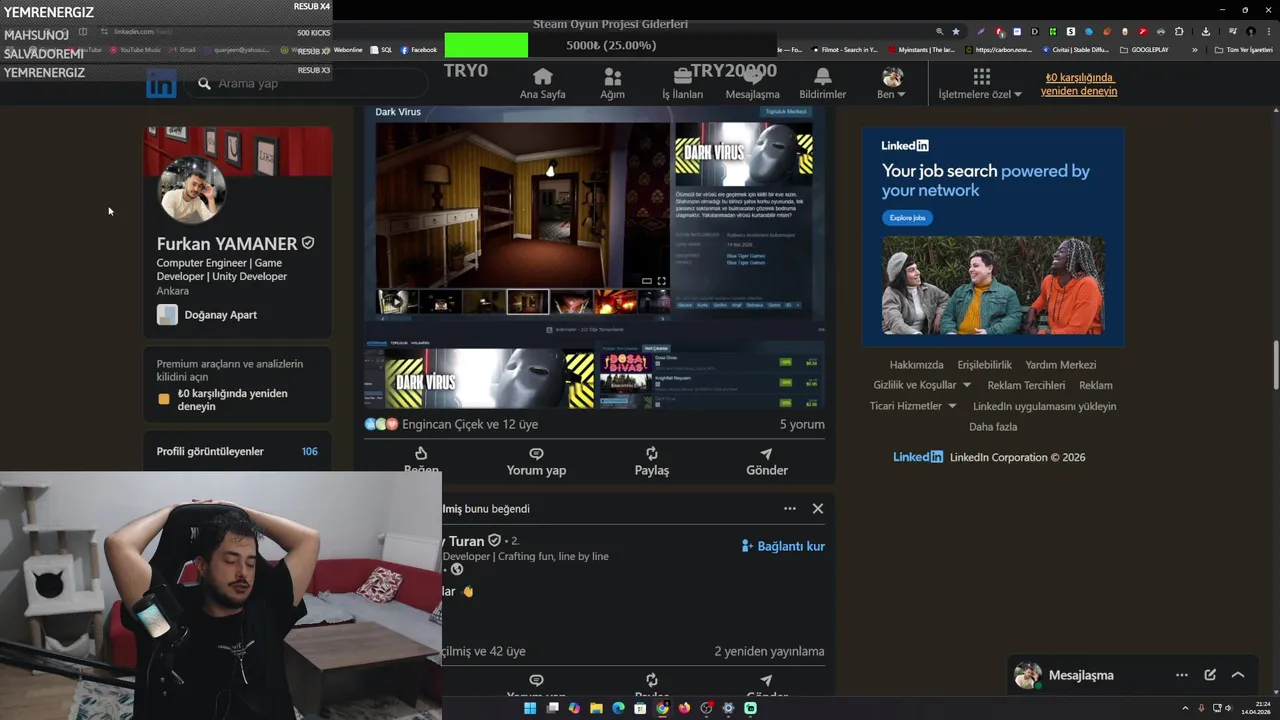The height and width of the screenshot is (720, 1280).
Task: Open Furkan YAMANER profile name
Action: coord(227,243)
